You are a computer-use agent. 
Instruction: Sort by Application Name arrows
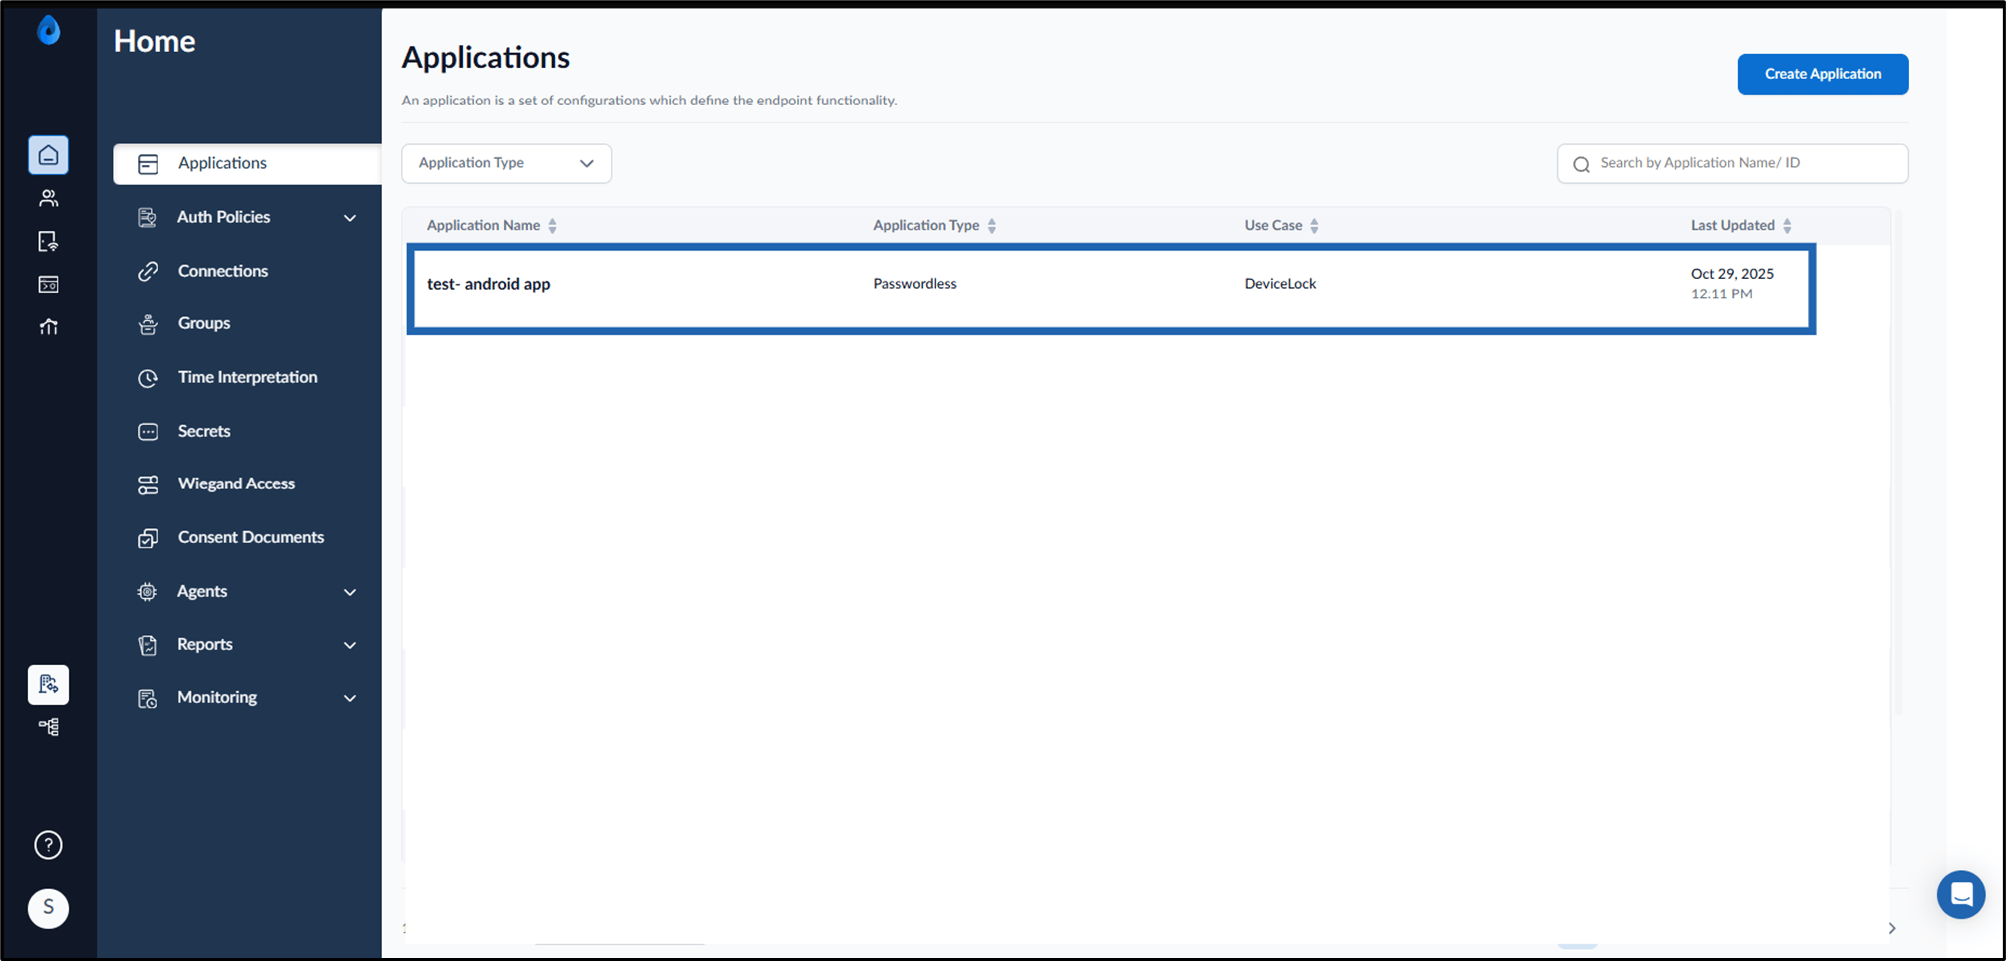[552, 226]
